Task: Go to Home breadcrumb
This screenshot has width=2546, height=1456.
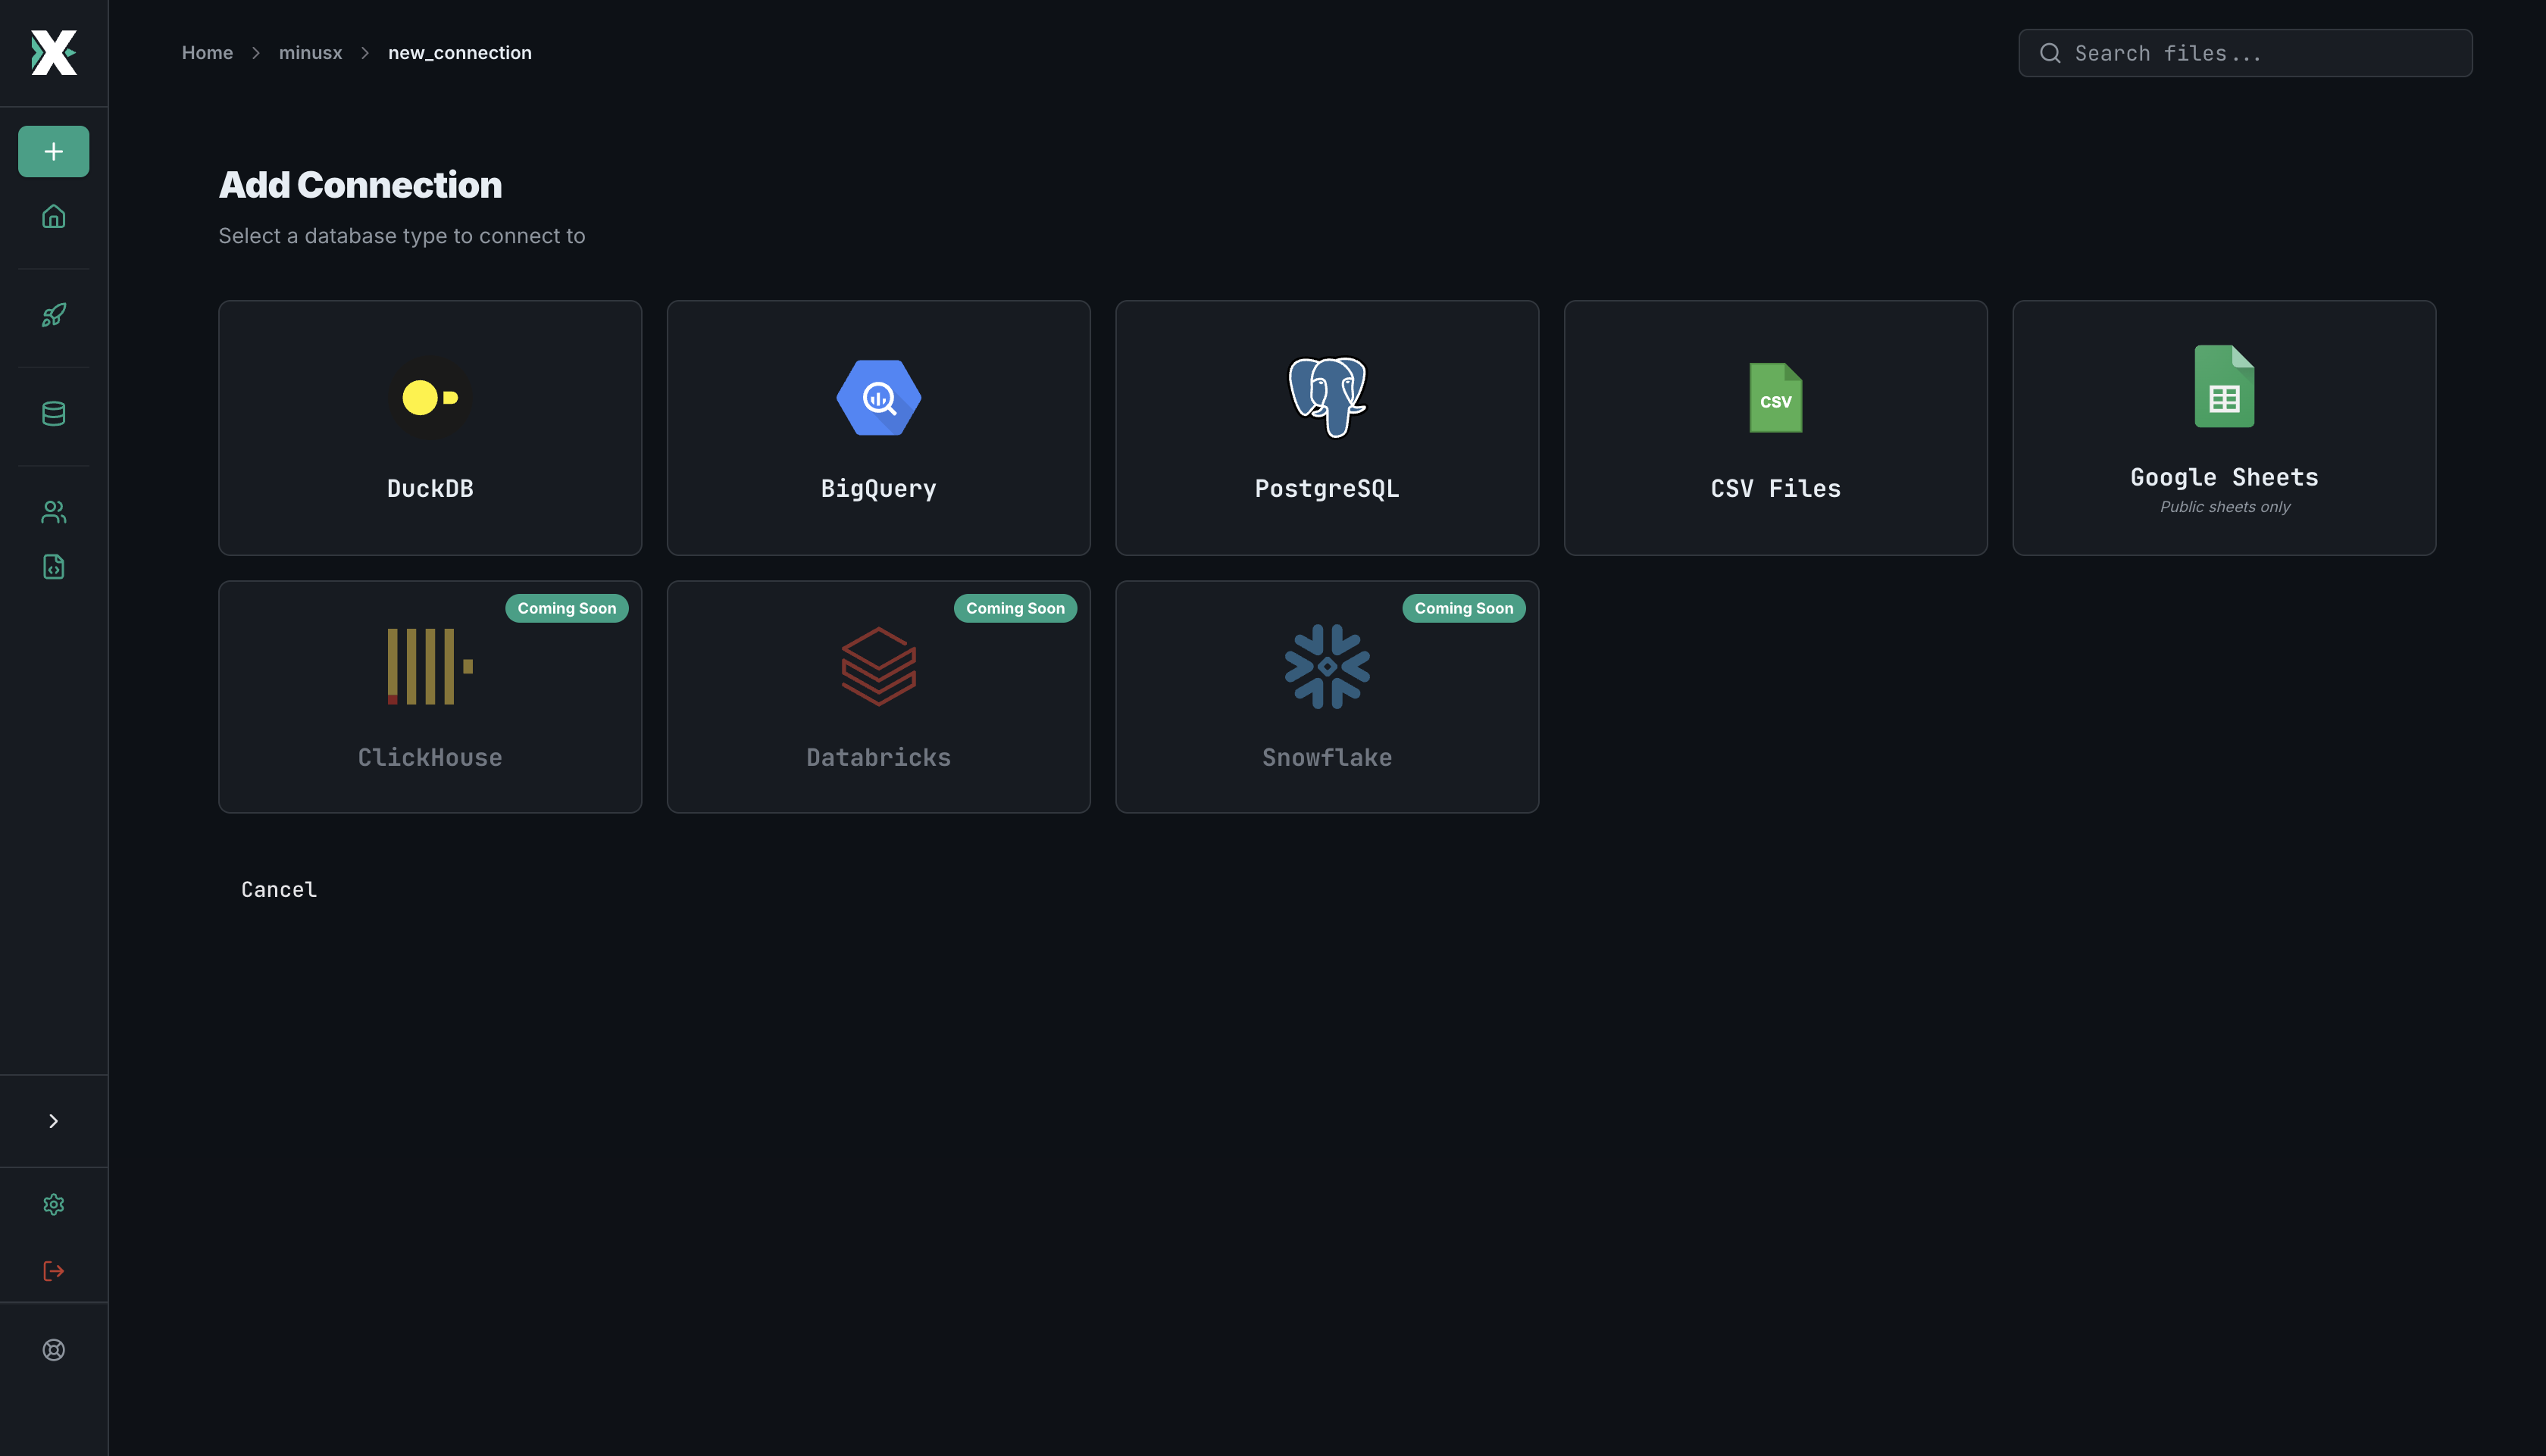Action: tap(207, 53)
